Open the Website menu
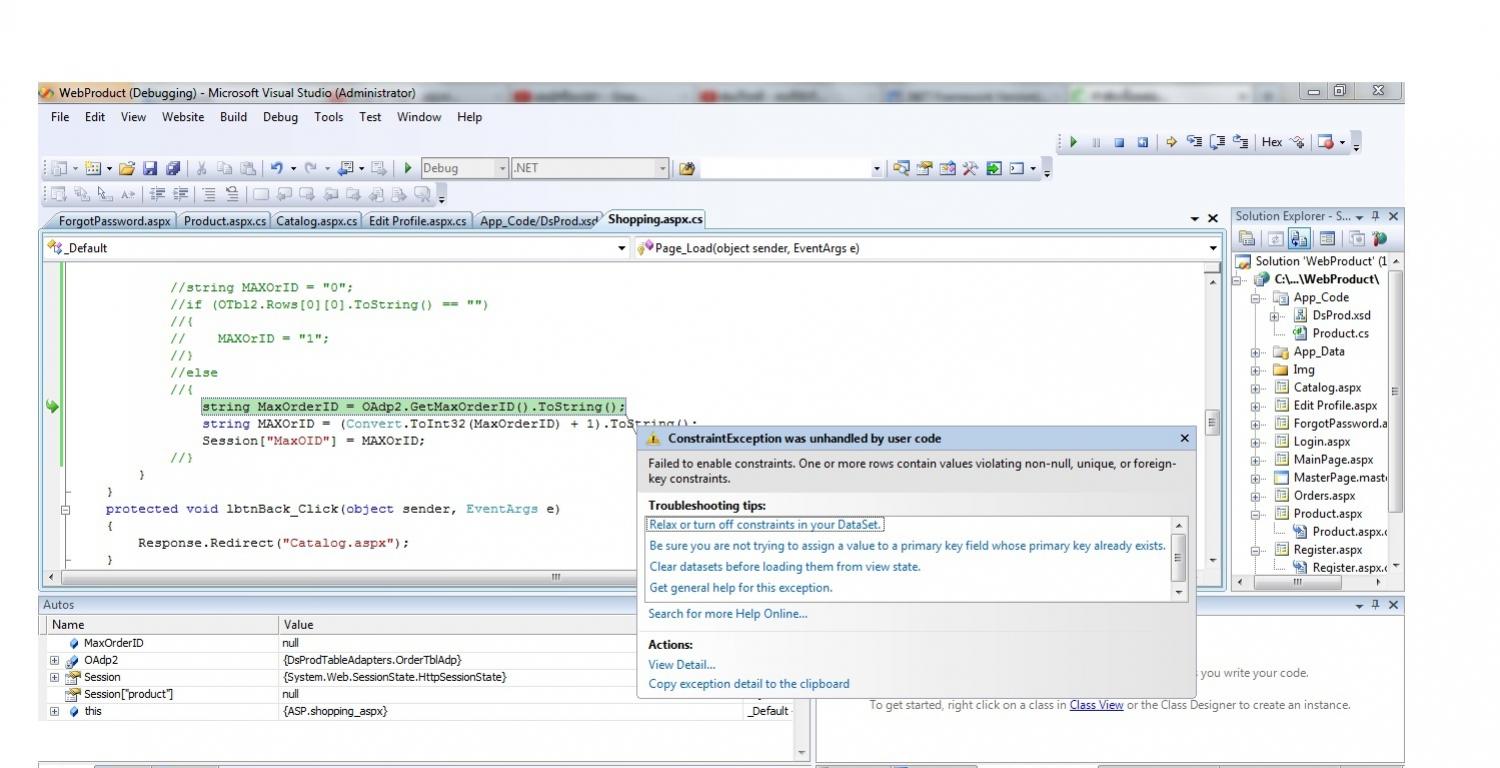Screen dimensions: 1500x768 click(x=183, y=117)
